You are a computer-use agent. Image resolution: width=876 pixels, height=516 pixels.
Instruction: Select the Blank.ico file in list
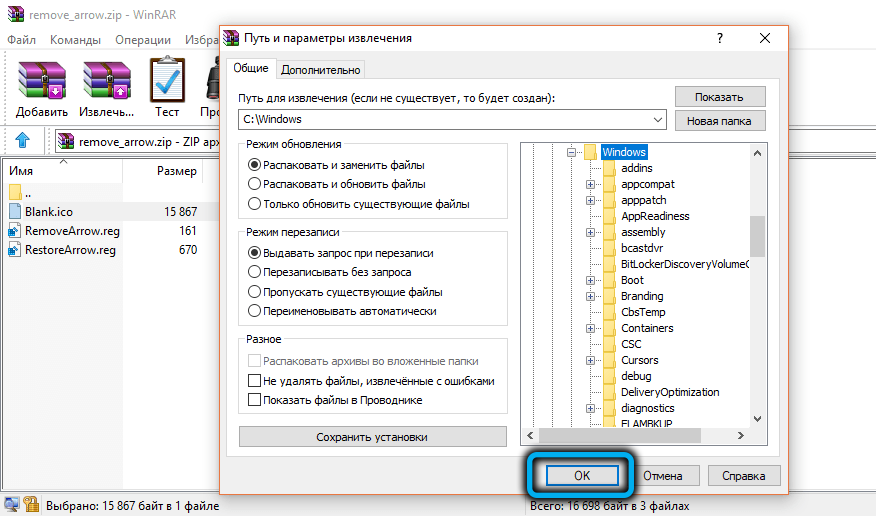click(49, 212)
